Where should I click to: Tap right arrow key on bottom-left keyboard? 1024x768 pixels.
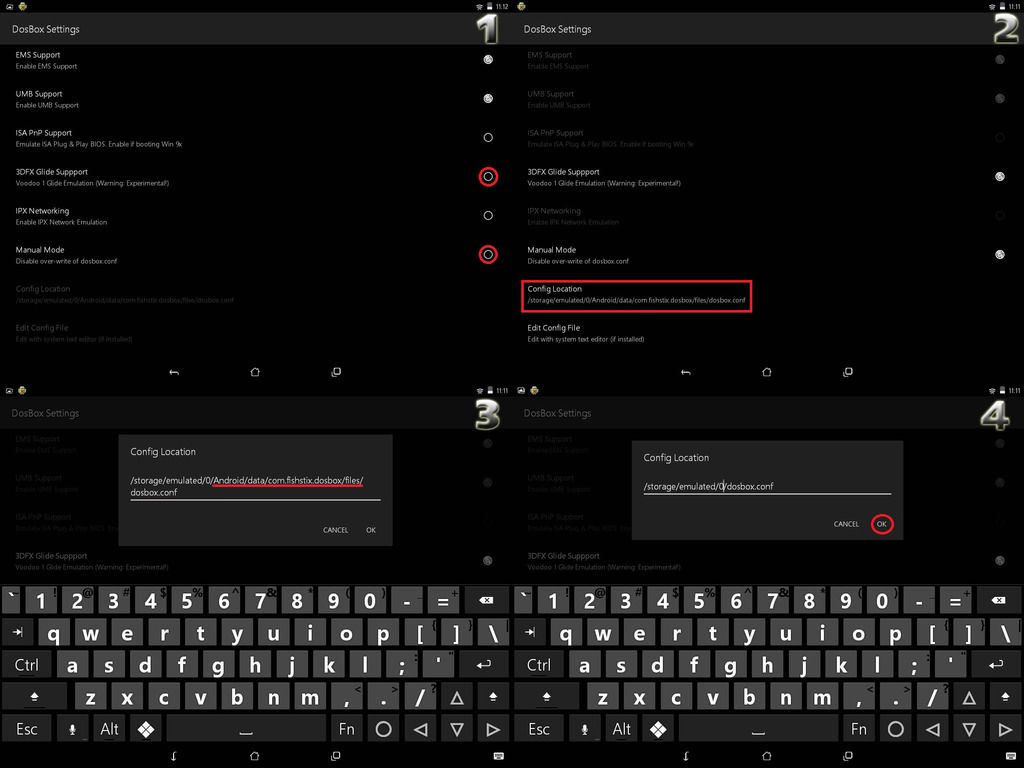click(x=493, y=729)
